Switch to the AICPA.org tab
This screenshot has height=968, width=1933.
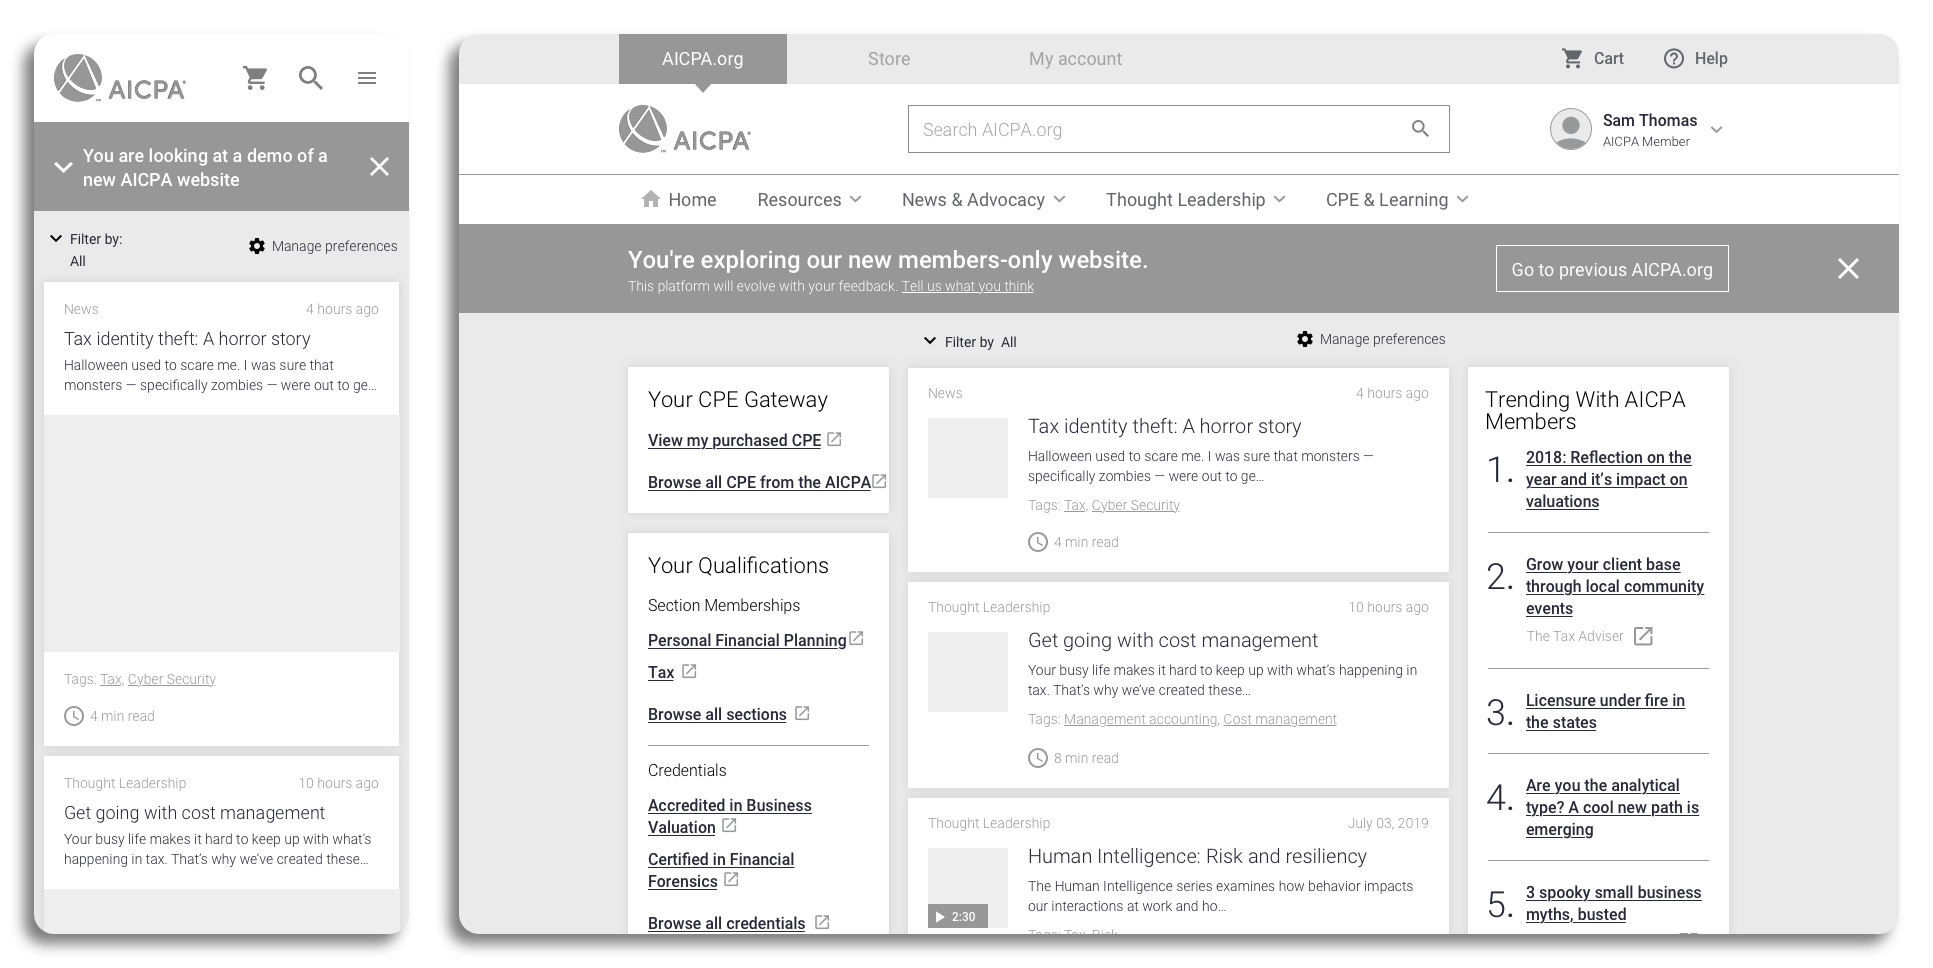coord(703,59)
